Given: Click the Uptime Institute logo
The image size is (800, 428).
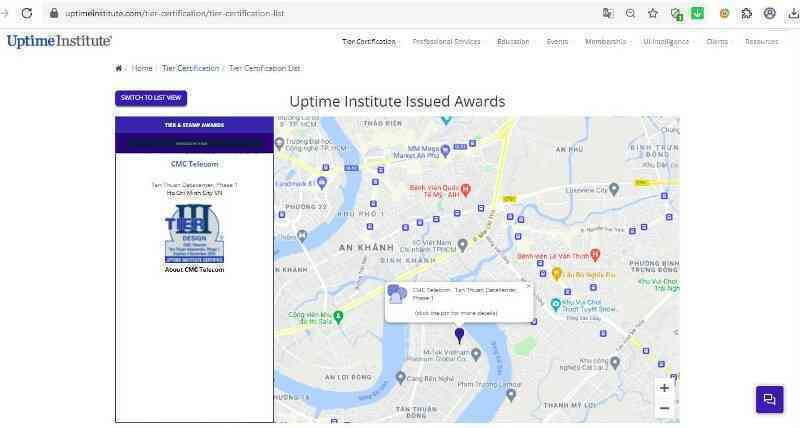Looking at the screenshot, I should (x=59, y=41).
